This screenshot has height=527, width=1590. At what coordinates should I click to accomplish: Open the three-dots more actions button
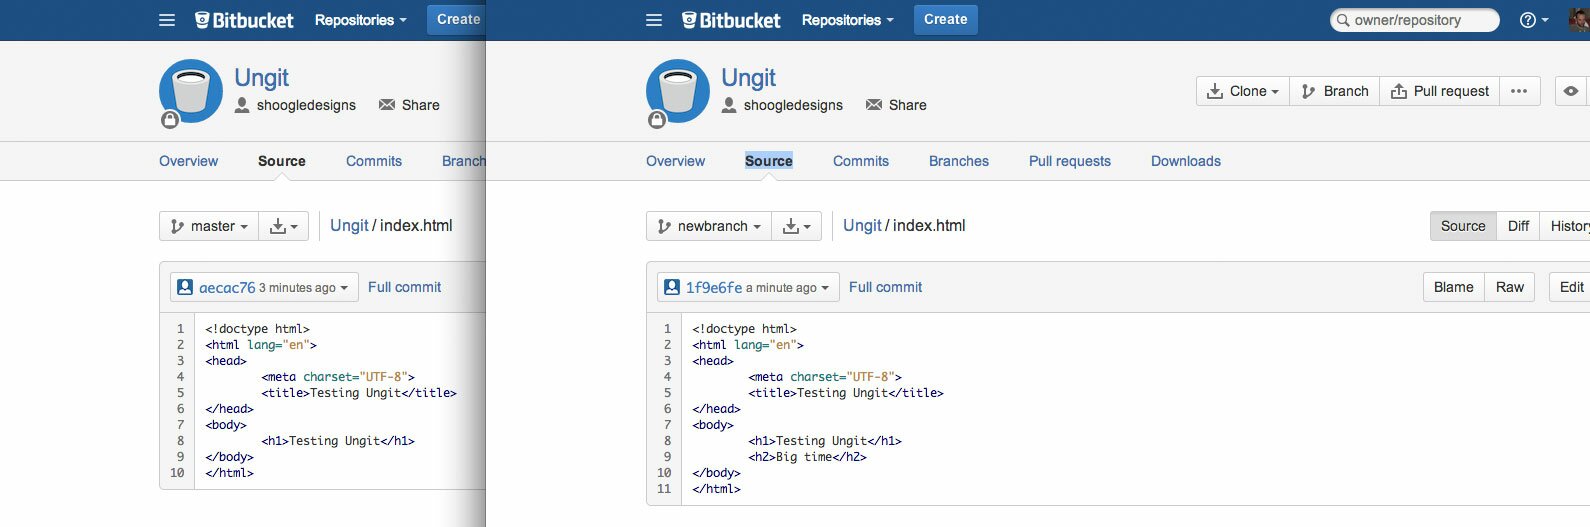tap(1518, 91)
